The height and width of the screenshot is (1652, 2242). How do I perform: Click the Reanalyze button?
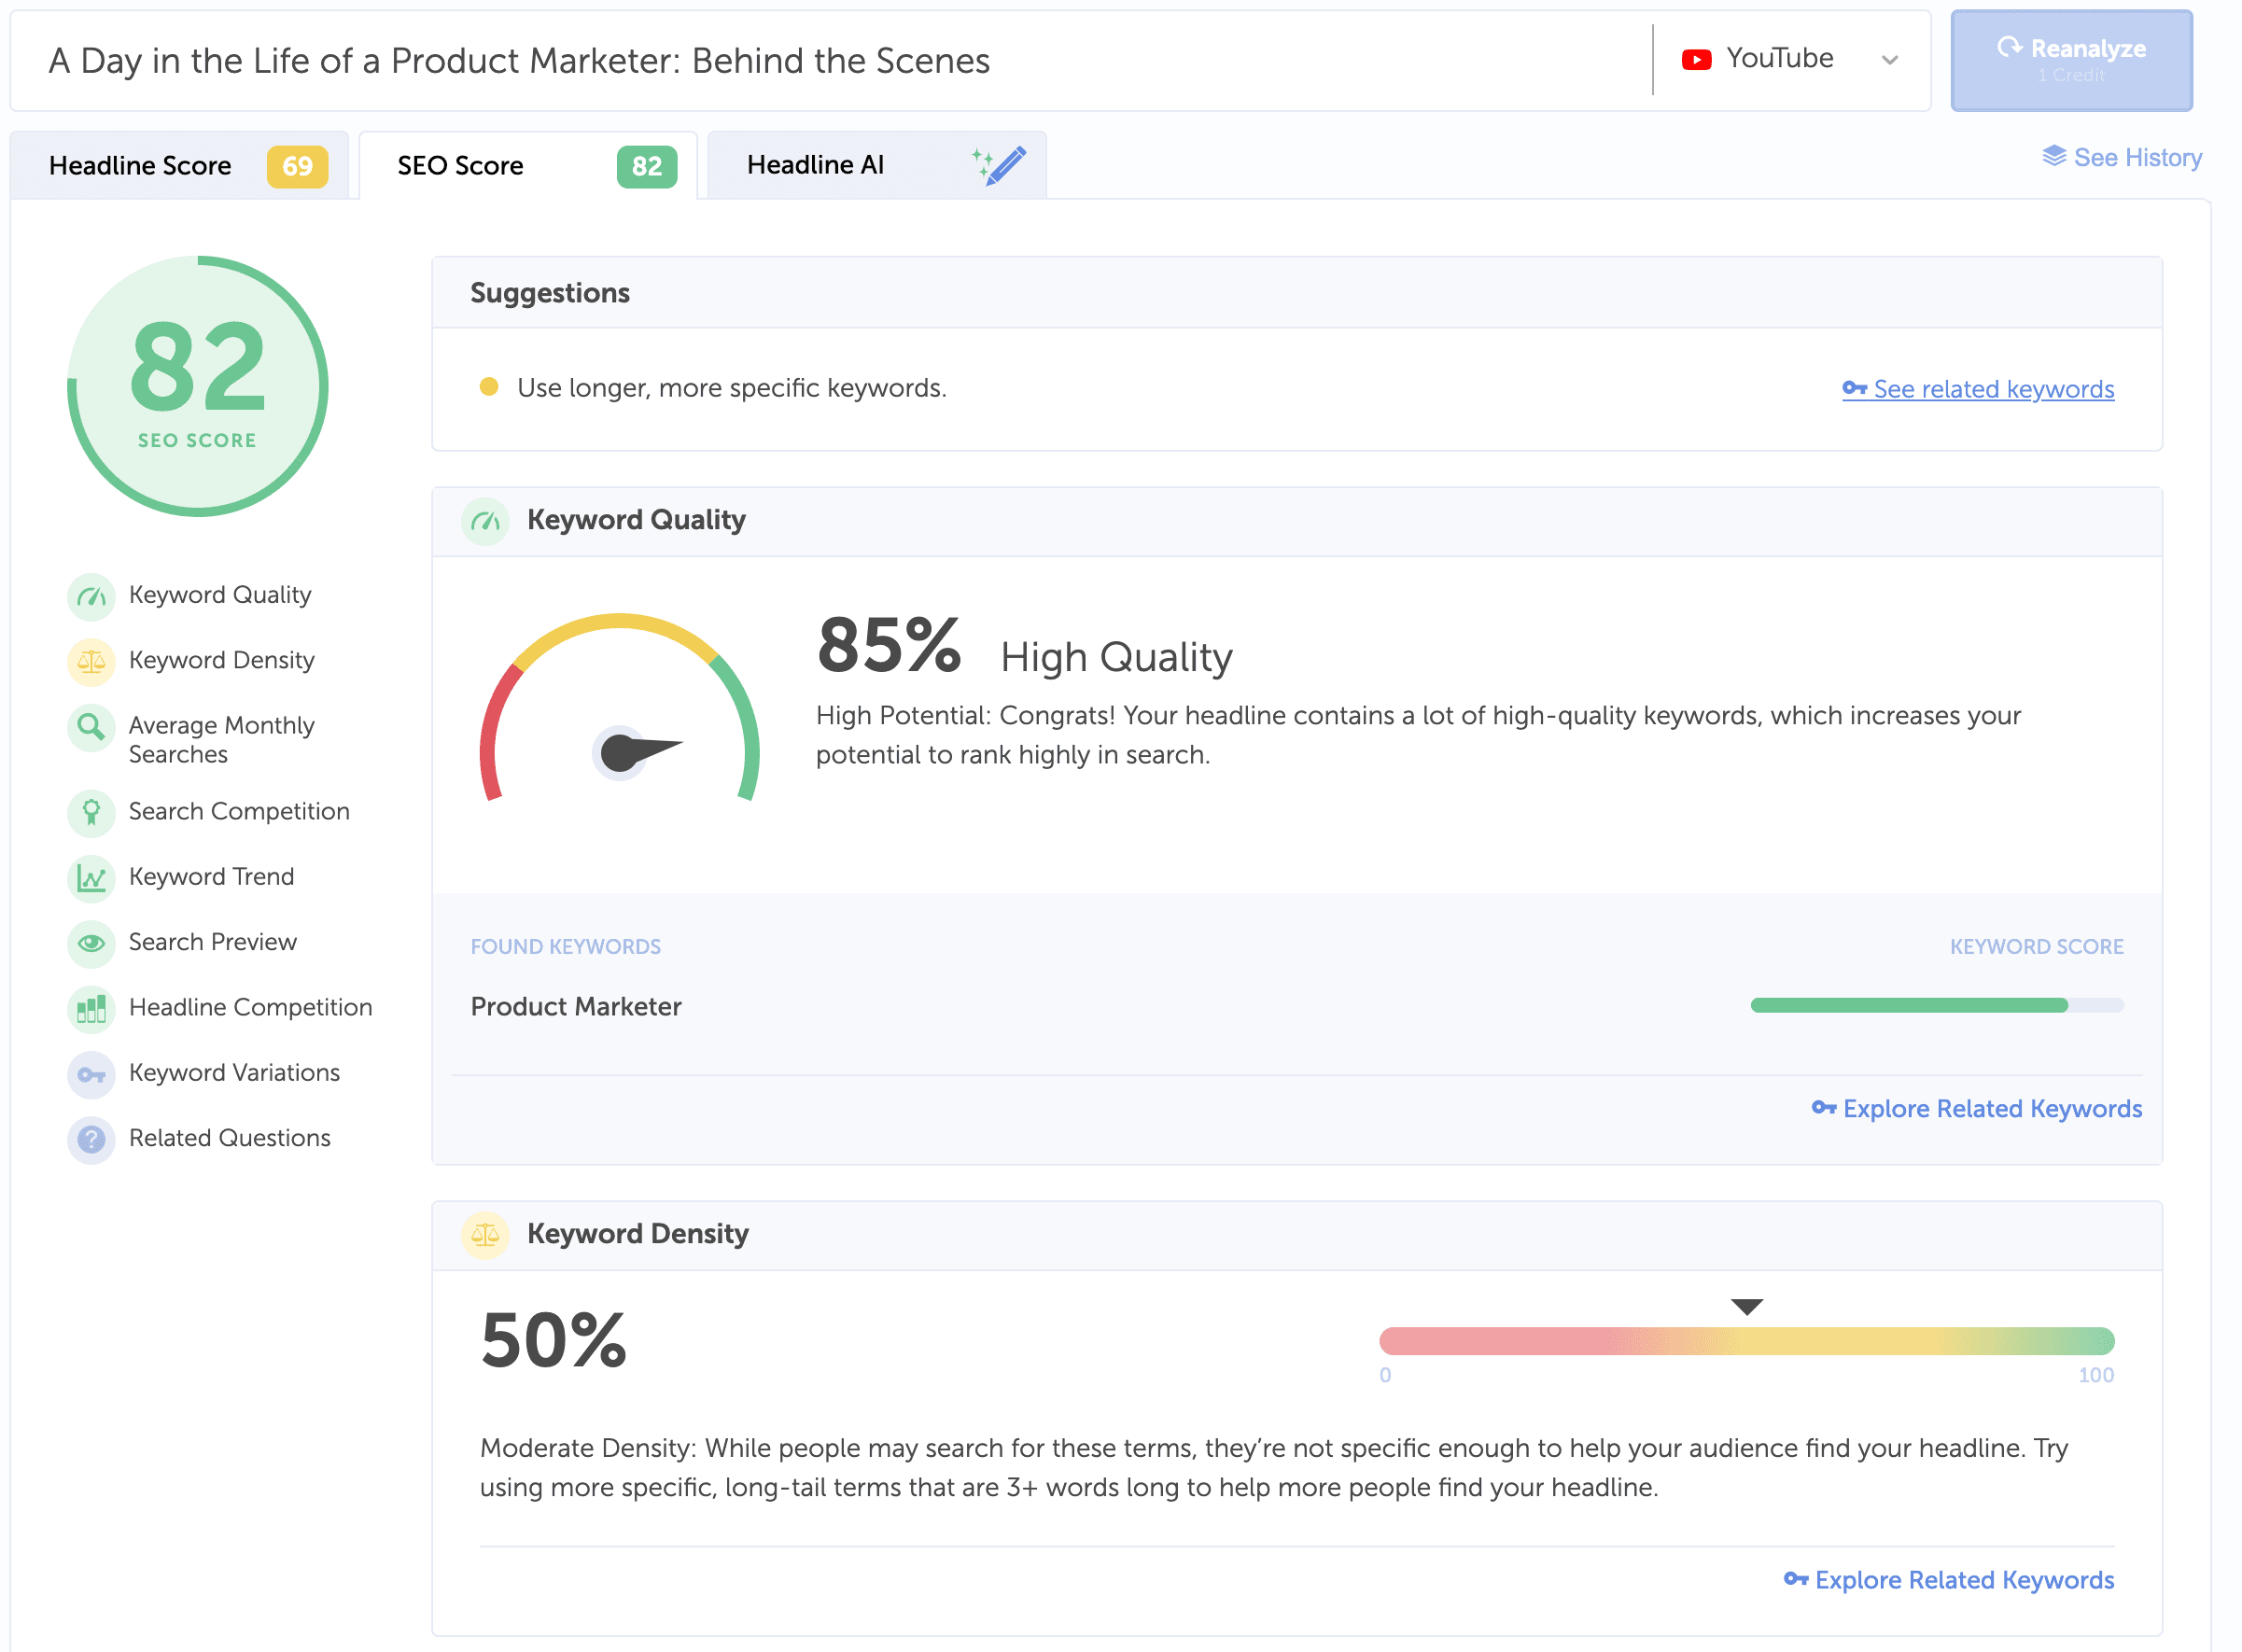coord(2073,59)
